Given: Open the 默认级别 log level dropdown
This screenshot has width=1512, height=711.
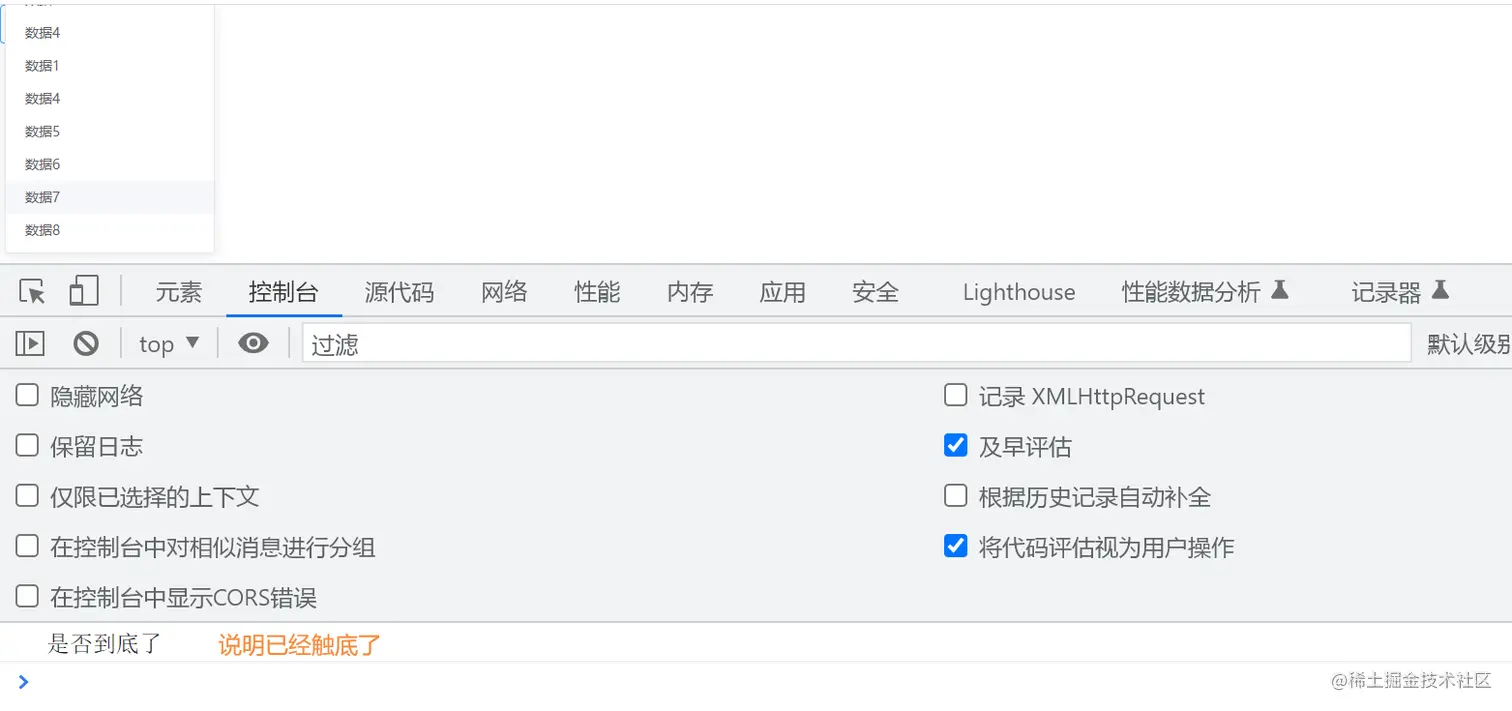Looking at the screenshot, I should 1468,344.
